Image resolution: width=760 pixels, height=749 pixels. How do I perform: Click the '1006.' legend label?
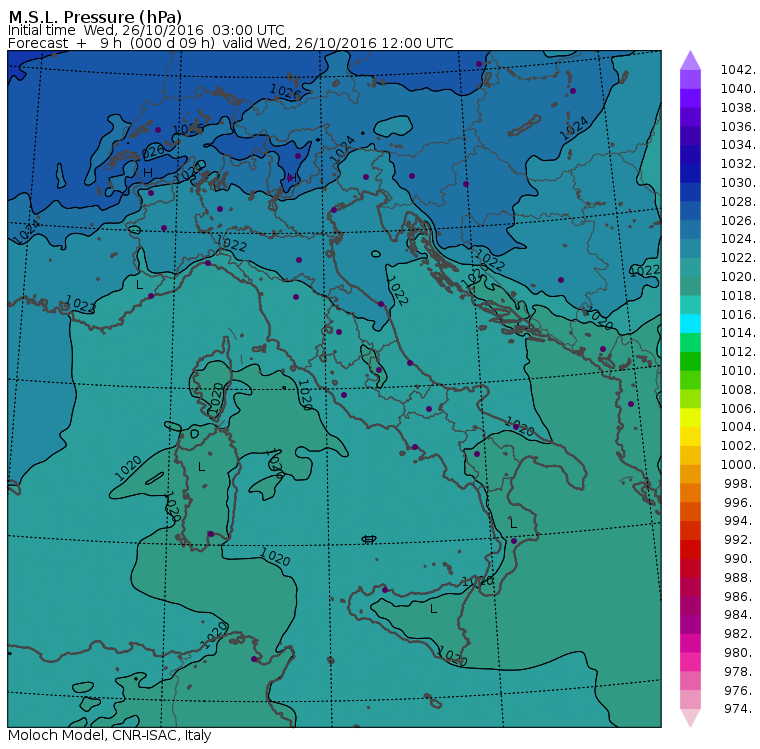[738, 409]
